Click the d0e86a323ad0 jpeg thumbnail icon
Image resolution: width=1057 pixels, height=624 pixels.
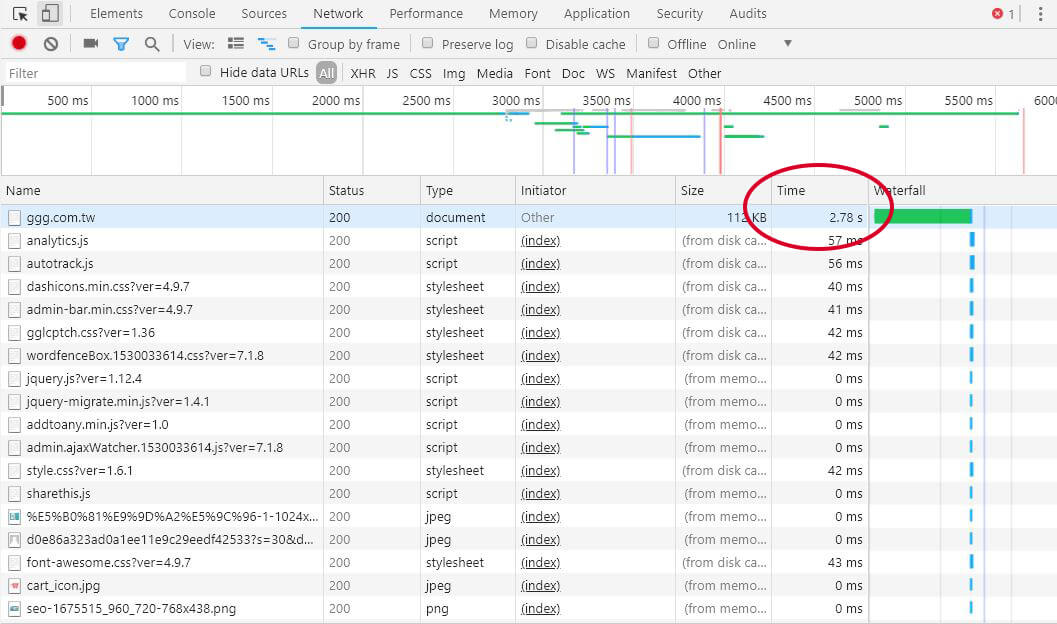[x=14, y=540]
